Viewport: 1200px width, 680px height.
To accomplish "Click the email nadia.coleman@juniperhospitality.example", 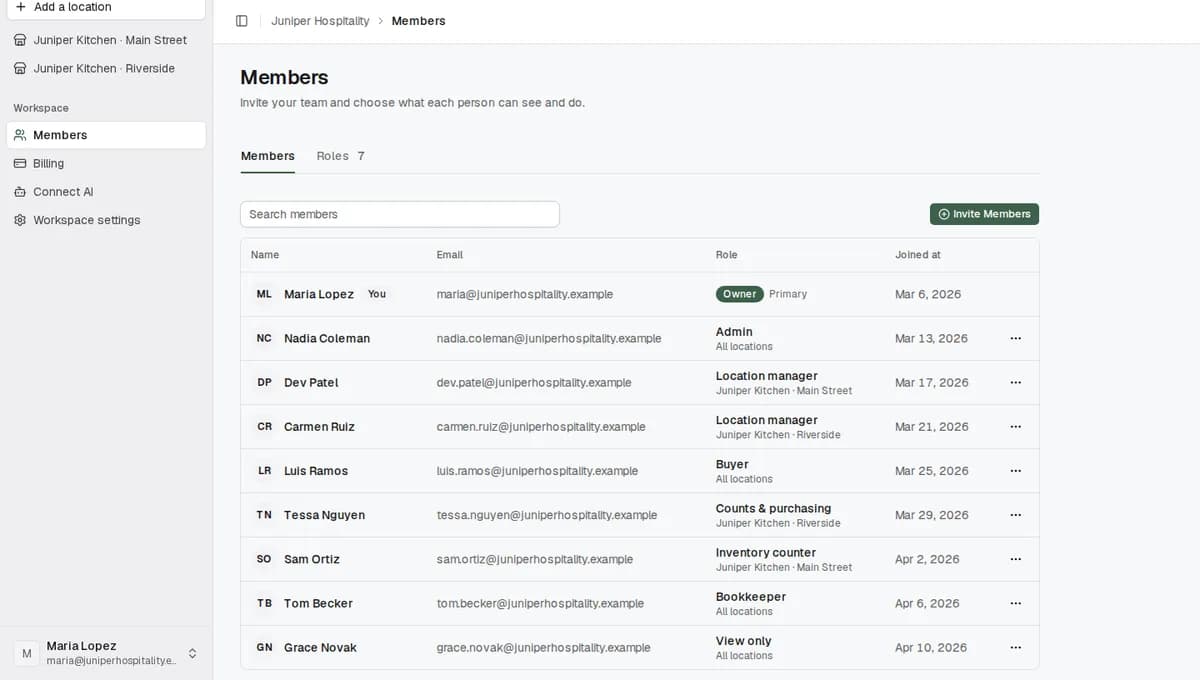I will 549,338.
